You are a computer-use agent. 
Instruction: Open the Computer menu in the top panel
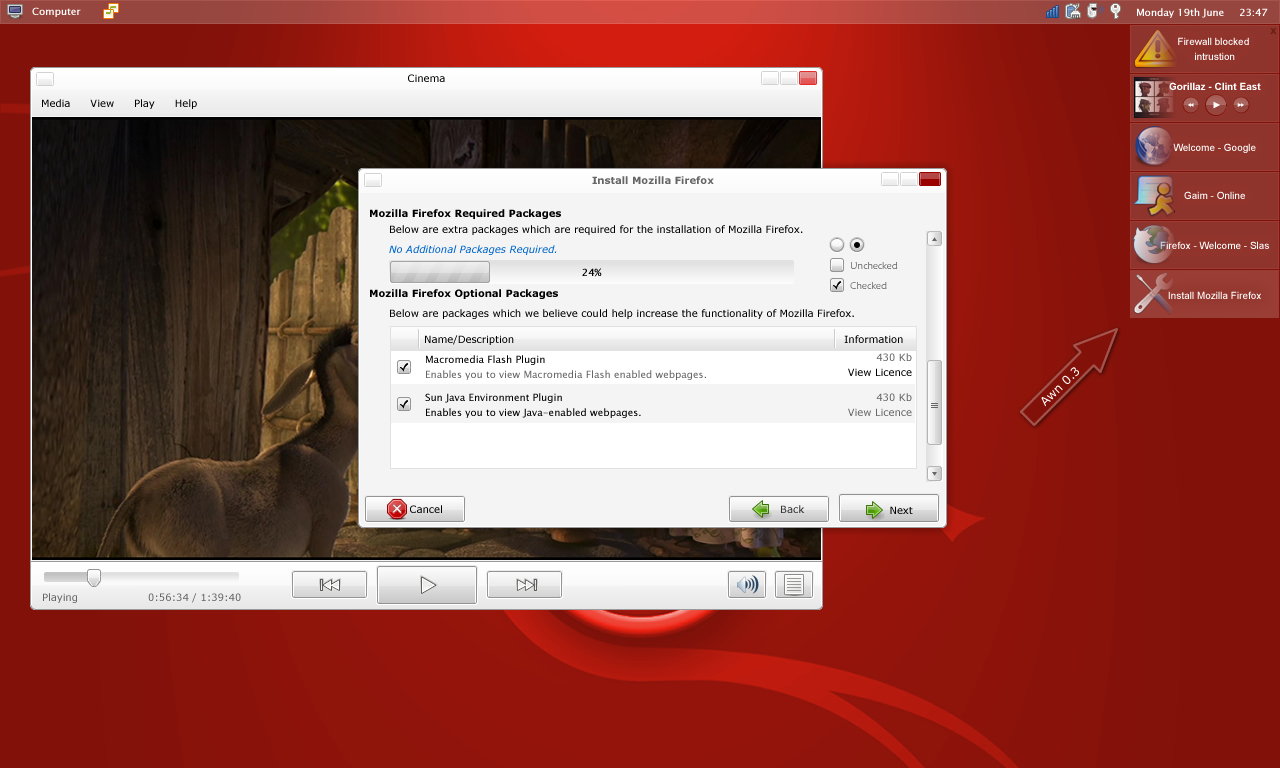click(x=44, y=12)
